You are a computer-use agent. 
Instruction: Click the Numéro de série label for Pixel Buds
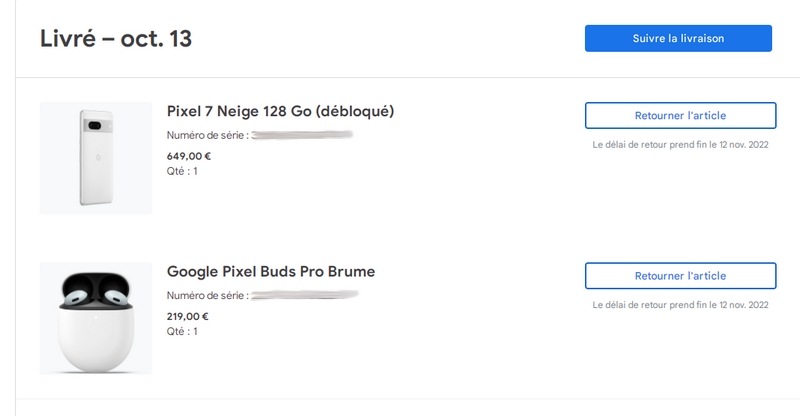pos(207,295)
